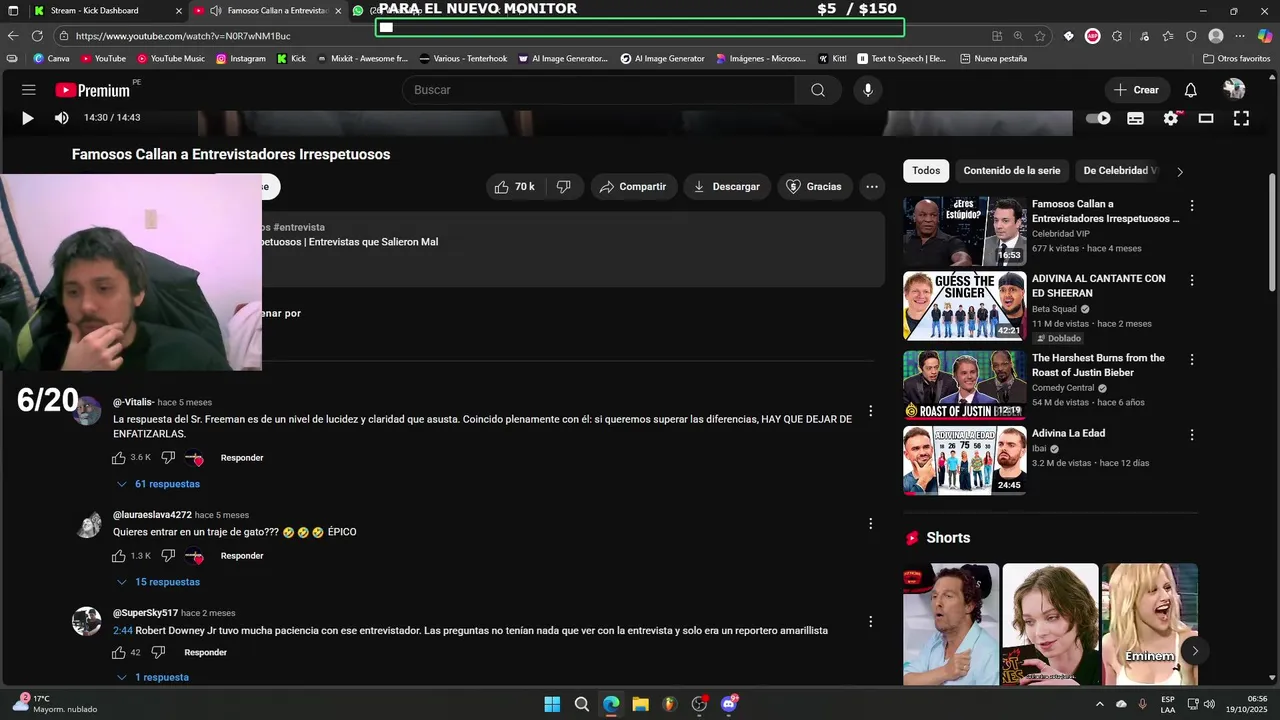
Task: Like the comment by @lauraeslava4272
Action: [x=119, y=556]
